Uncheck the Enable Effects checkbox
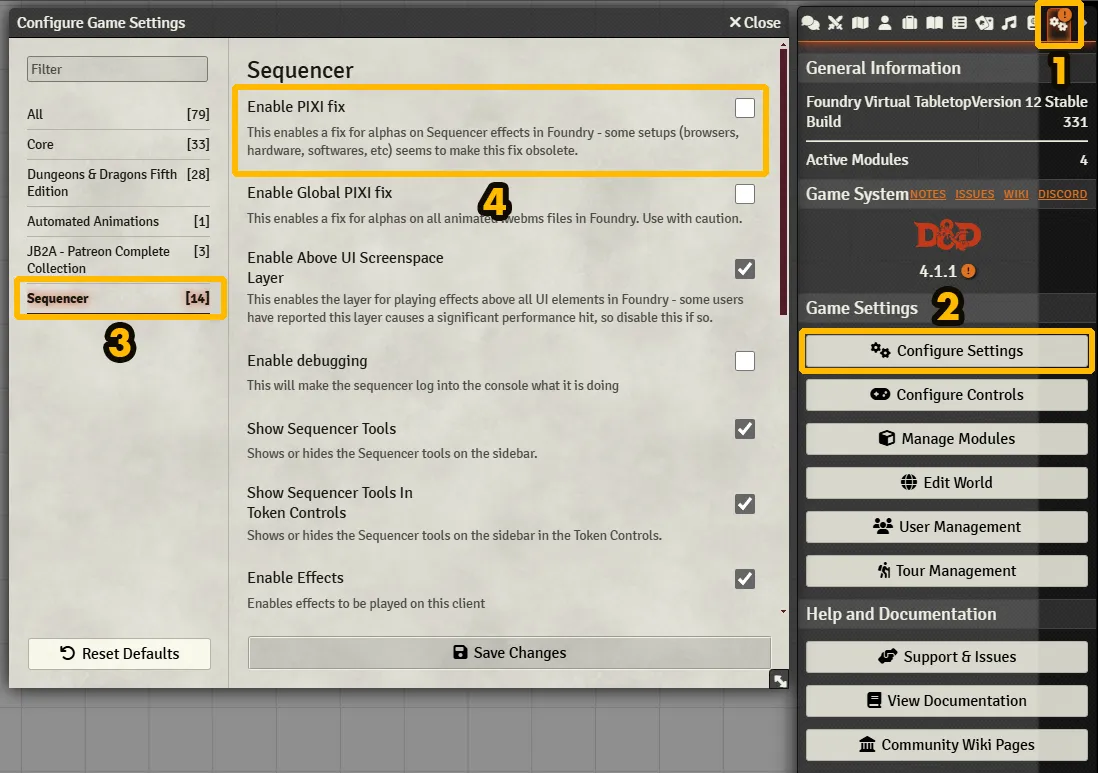This screenshot has width=1098, height=773. (745, 579)
